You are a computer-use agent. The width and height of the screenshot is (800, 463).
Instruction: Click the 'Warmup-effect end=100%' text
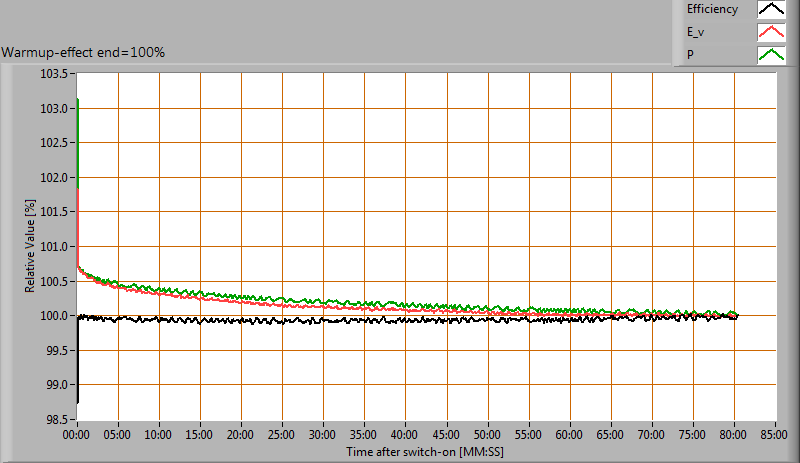coord(83,52)
